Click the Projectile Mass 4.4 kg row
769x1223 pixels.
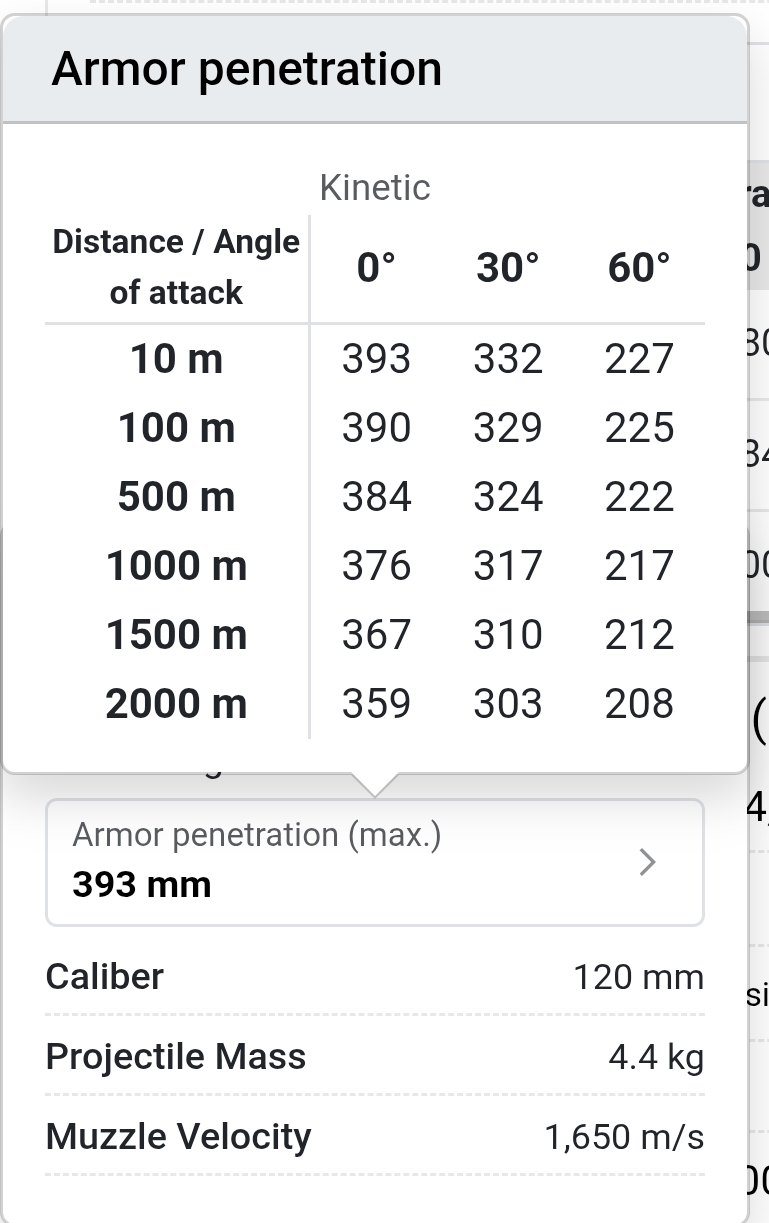(375, 1056)
